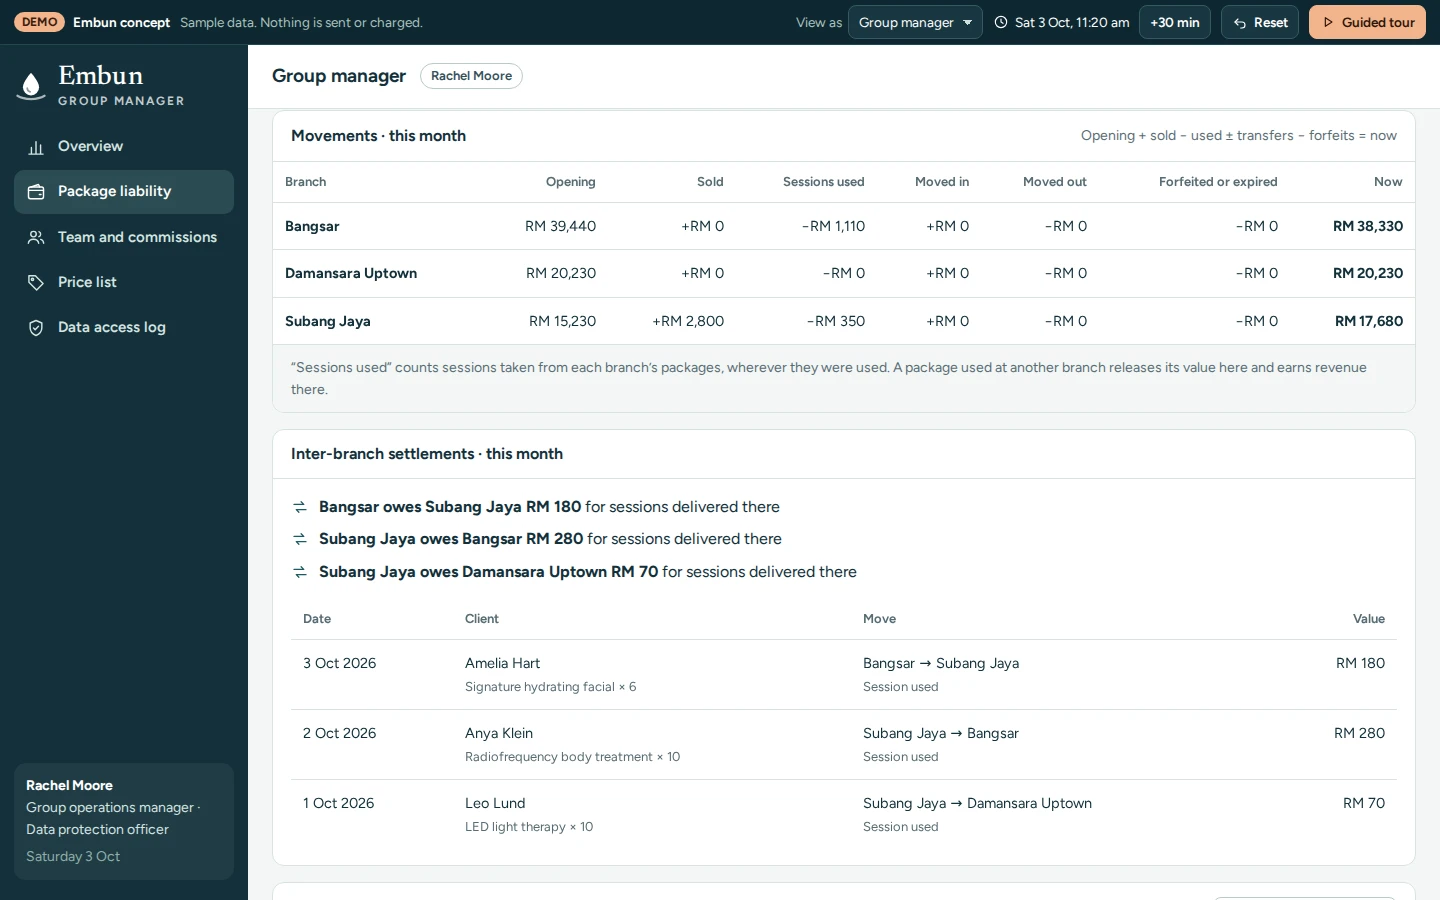Open the Price list section
Screen dimensions: 1440x900
coord(124,282)
